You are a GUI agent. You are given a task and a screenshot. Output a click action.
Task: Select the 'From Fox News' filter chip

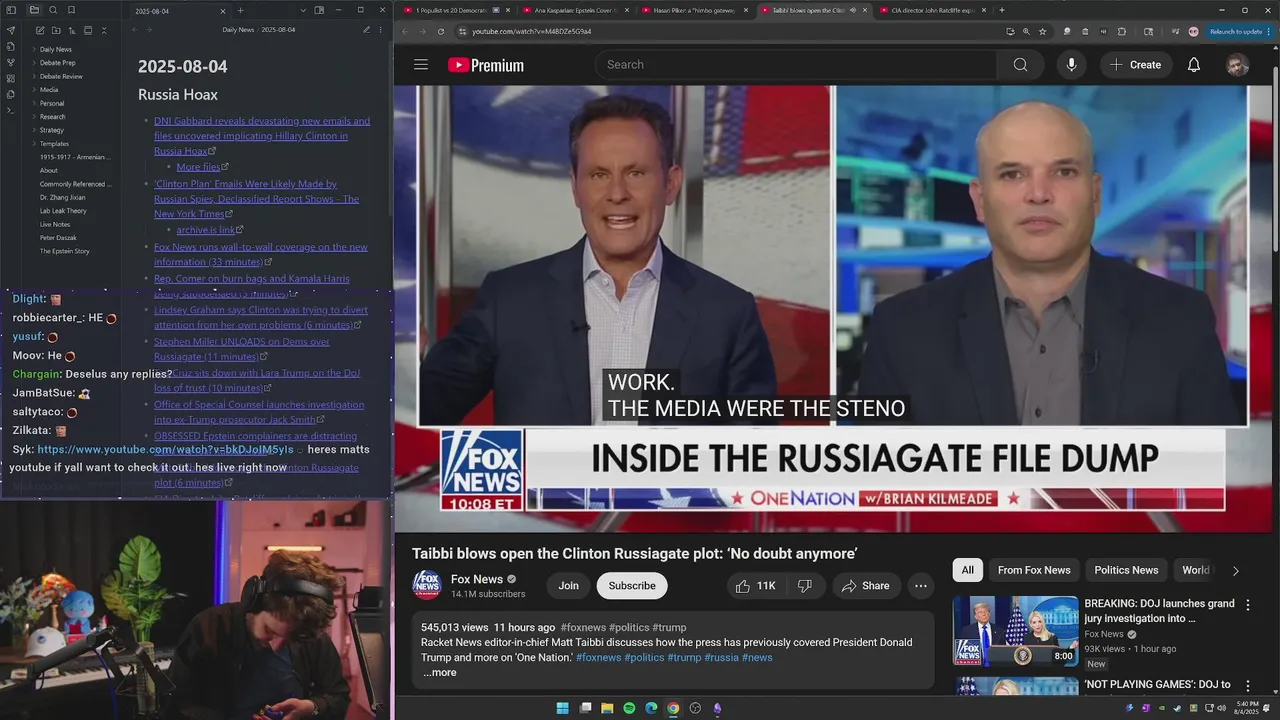tap(1034, 570)
